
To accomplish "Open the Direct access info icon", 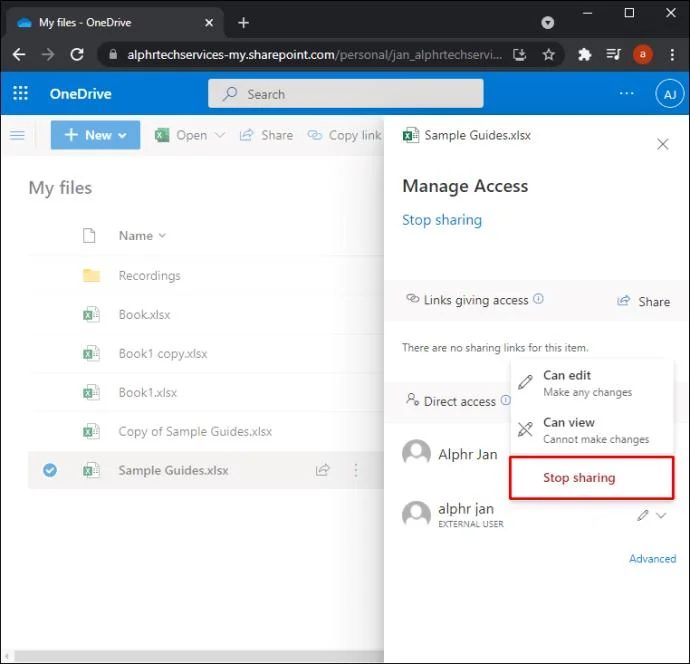I will coord(506,400).
